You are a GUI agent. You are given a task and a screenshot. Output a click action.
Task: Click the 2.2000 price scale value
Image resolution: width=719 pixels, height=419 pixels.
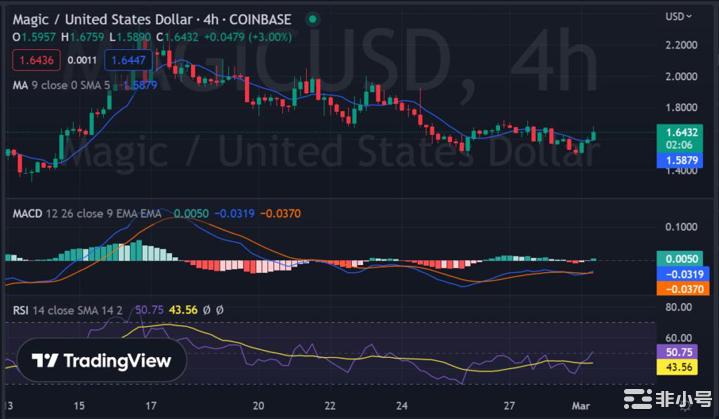pos(681,45)
